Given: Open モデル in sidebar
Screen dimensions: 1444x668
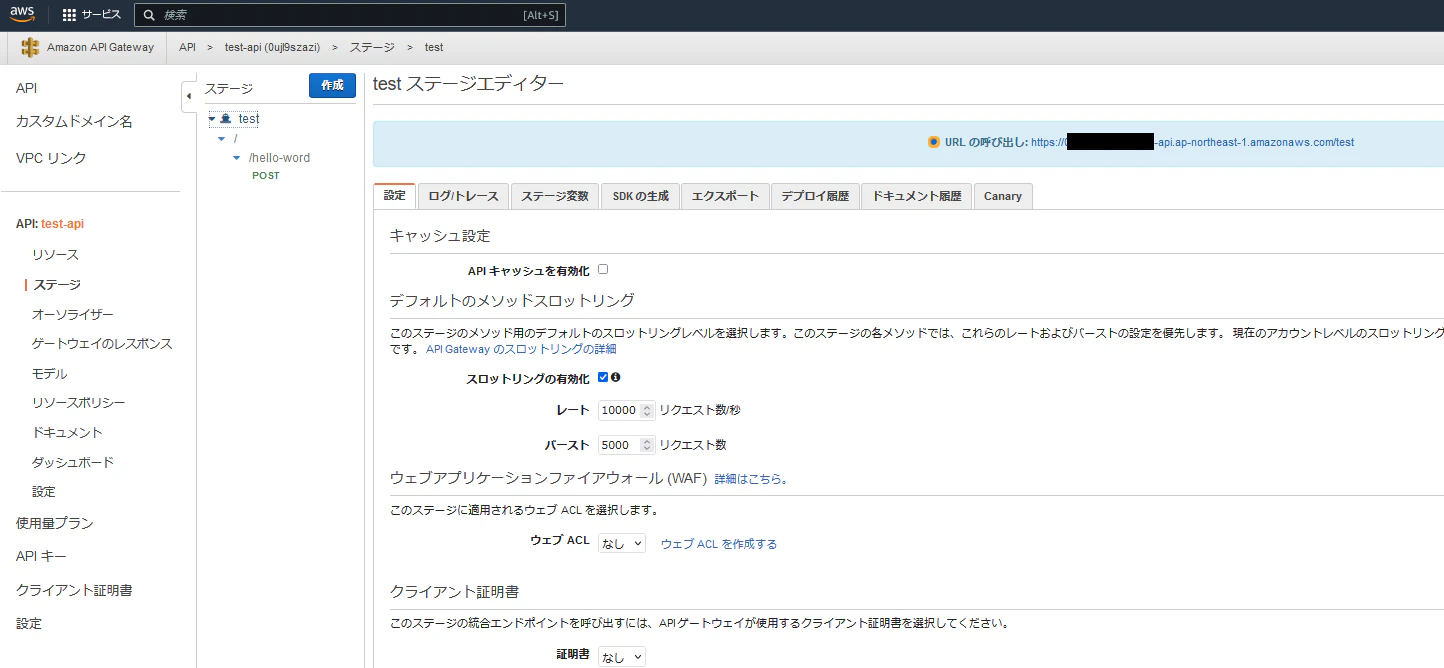Looking at the screenshot, I should point(49,374).
